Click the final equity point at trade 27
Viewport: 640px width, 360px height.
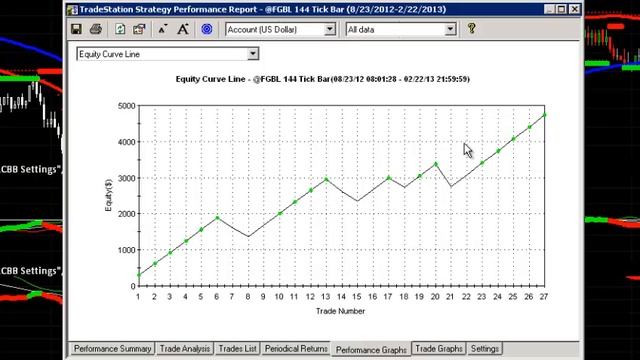pyautogui.click(x=544, y=115)
